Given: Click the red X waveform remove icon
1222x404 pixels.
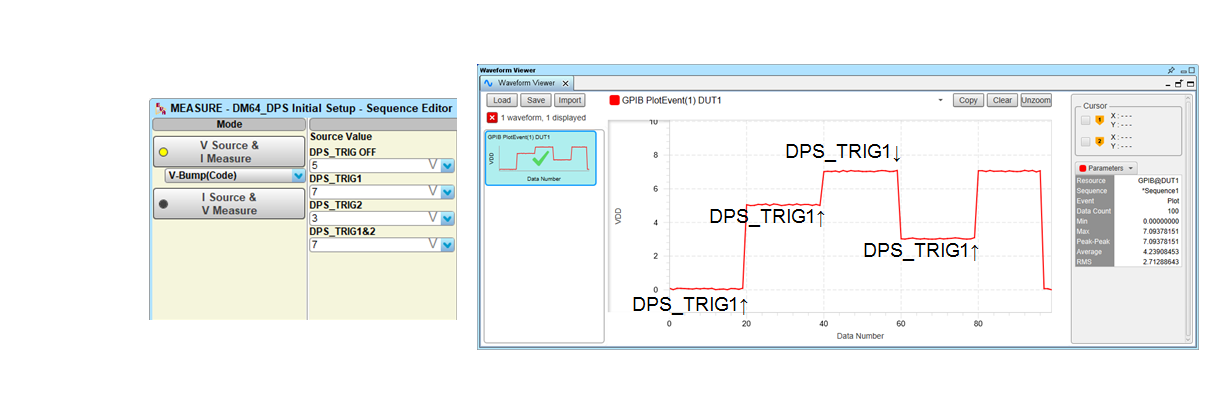Looking at the screenshot, I should point(492,118).
